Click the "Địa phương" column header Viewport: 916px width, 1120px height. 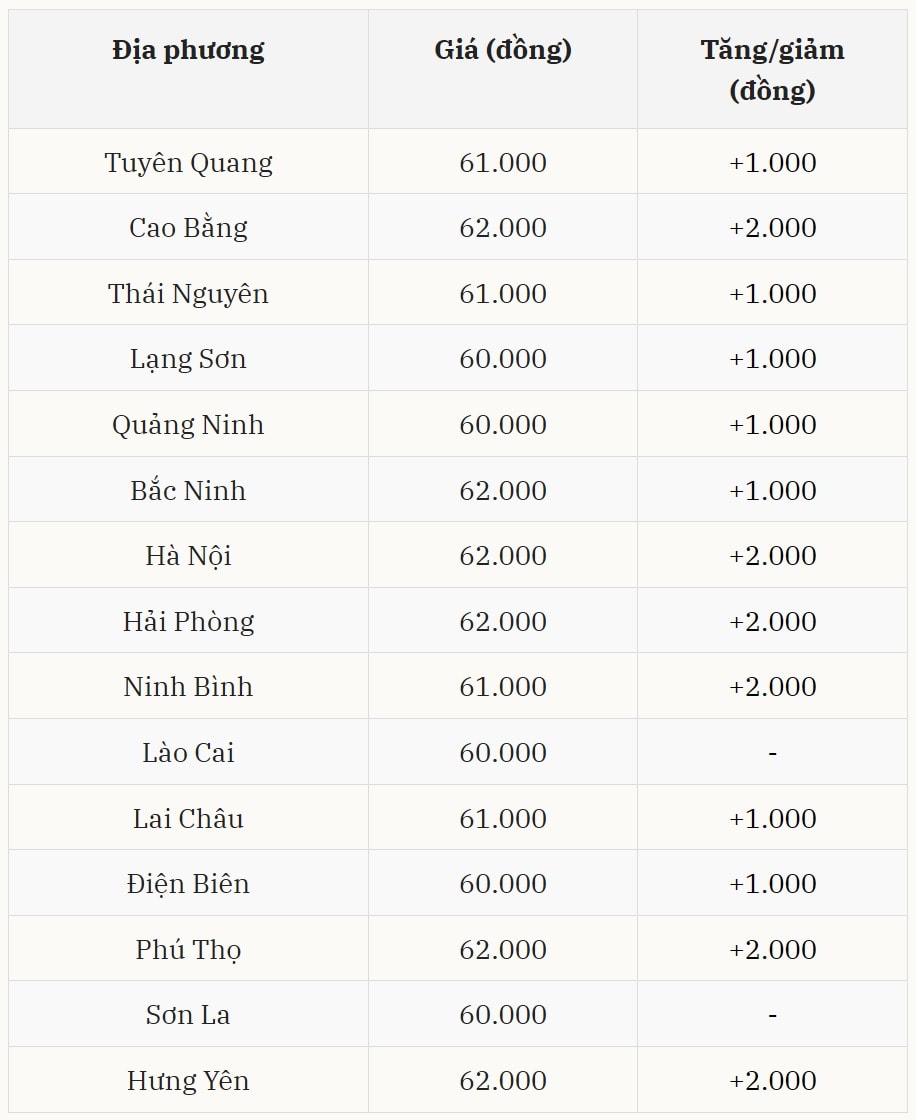point(188,50)
